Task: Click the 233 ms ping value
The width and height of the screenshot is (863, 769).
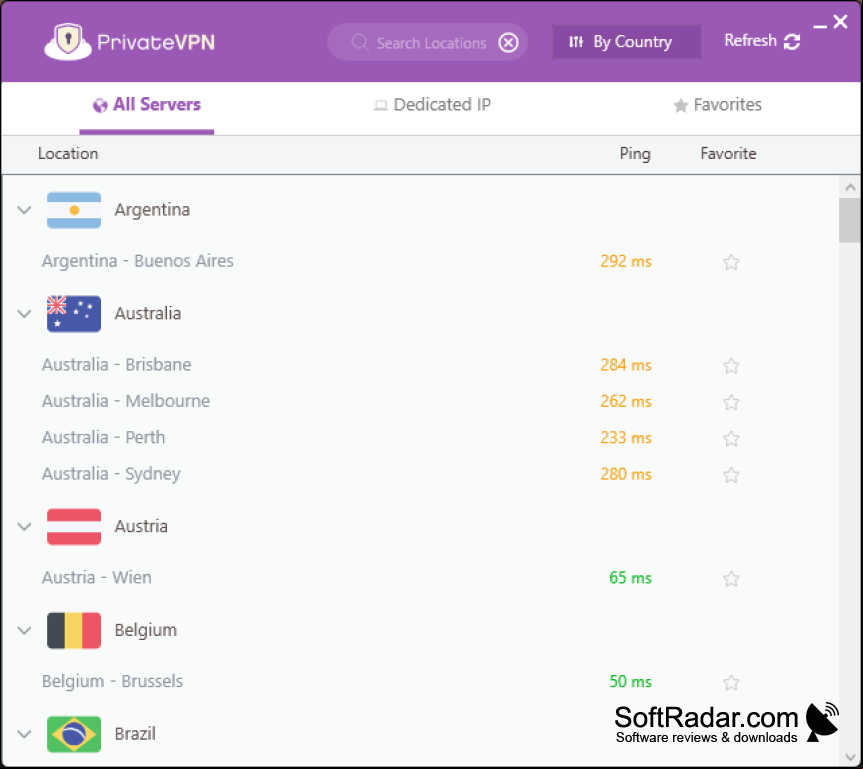Action: (x=626, y=437)
